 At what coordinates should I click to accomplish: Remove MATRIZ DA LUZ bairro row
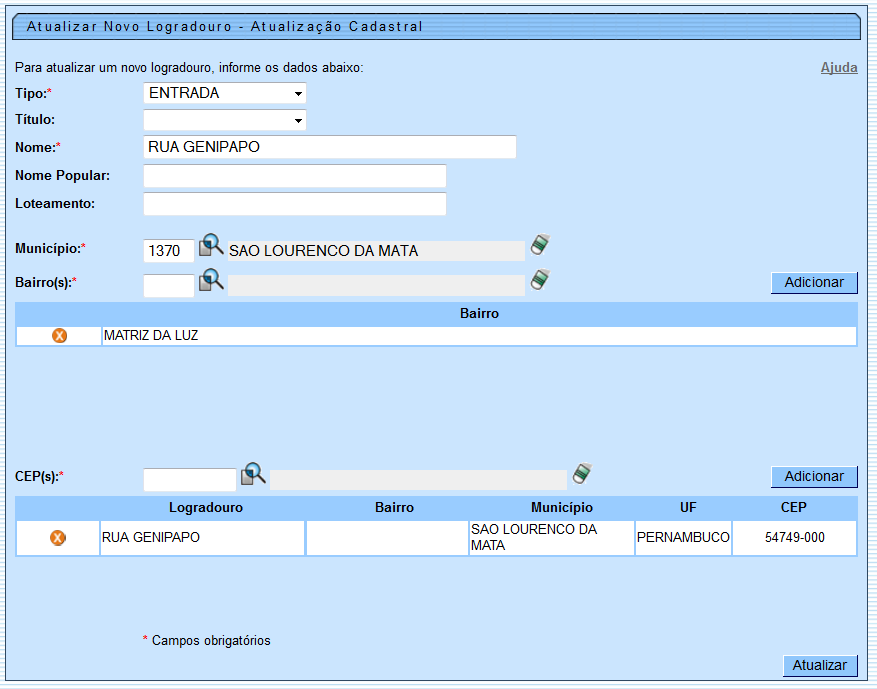59,336
